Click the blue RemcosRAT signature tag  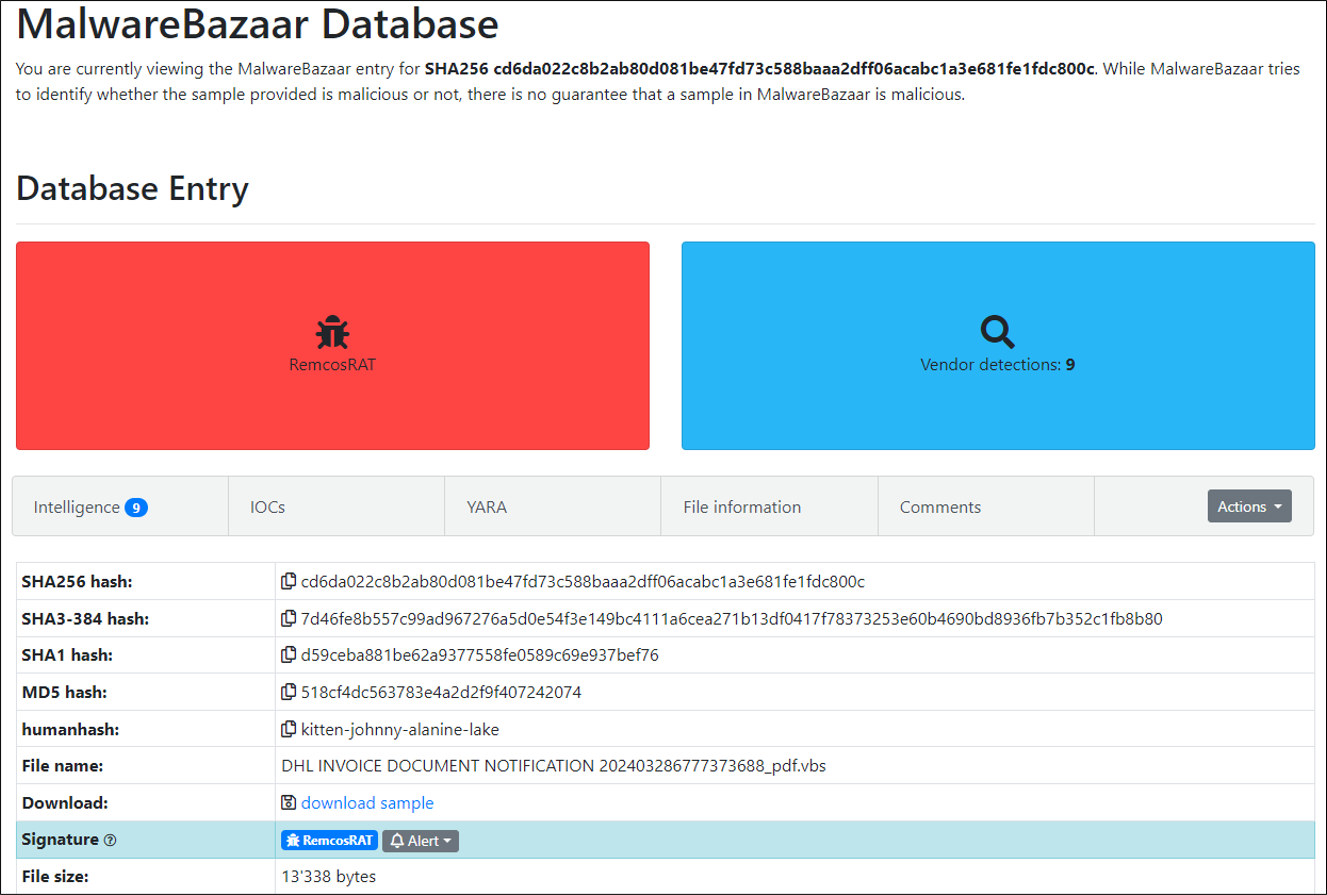pos(329,841)
